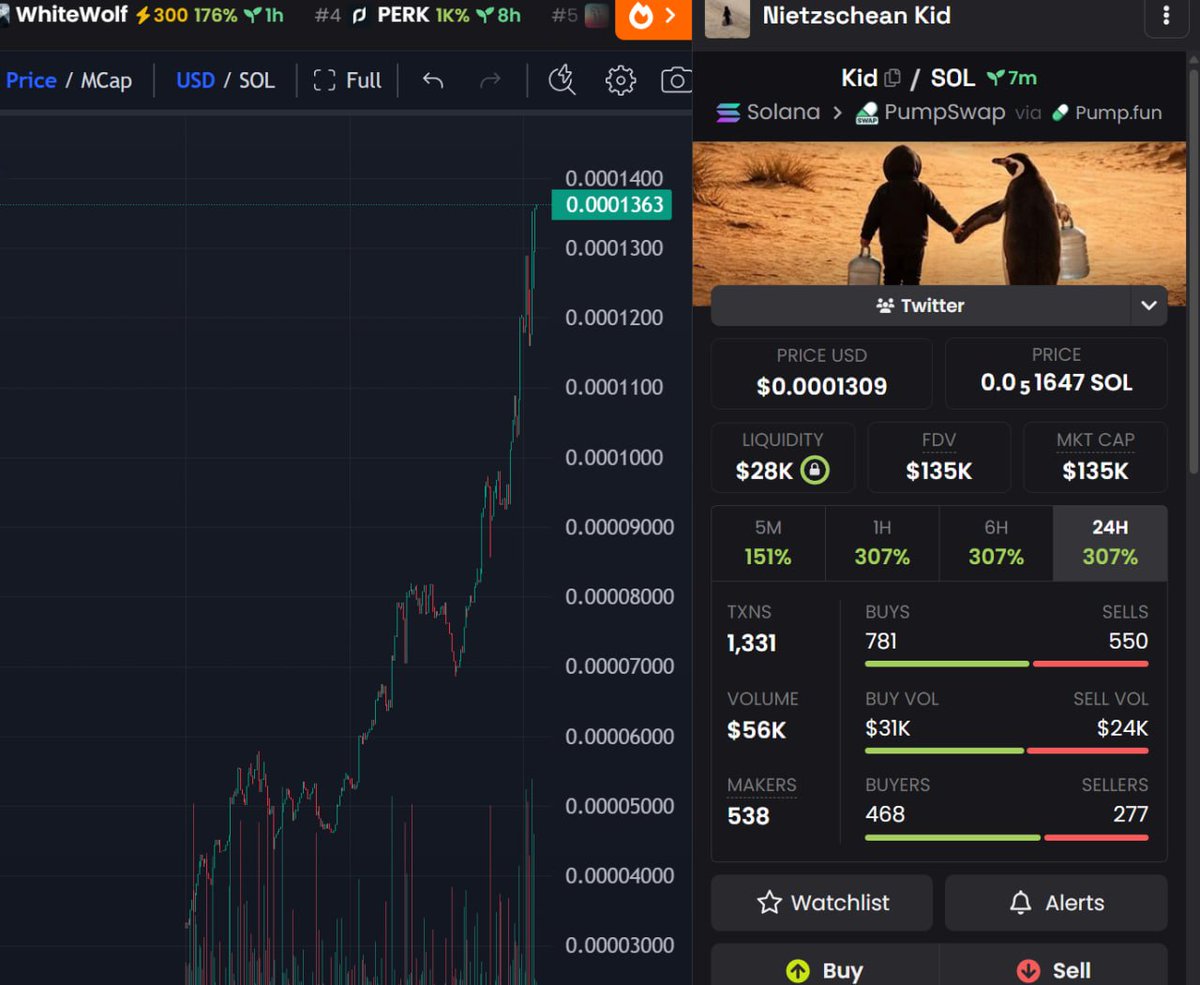Expand the Twitter links dropdown arrow
Image resolution: width=1200 pixels, height=985 pixels.
[1148, 305]
